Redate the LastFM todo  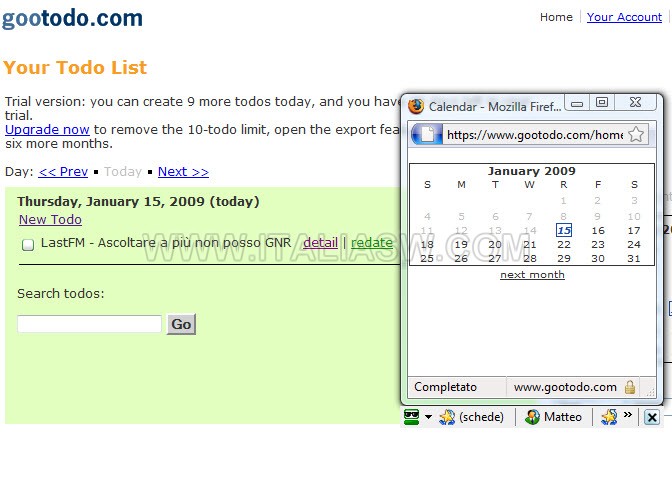coord(372,243)
